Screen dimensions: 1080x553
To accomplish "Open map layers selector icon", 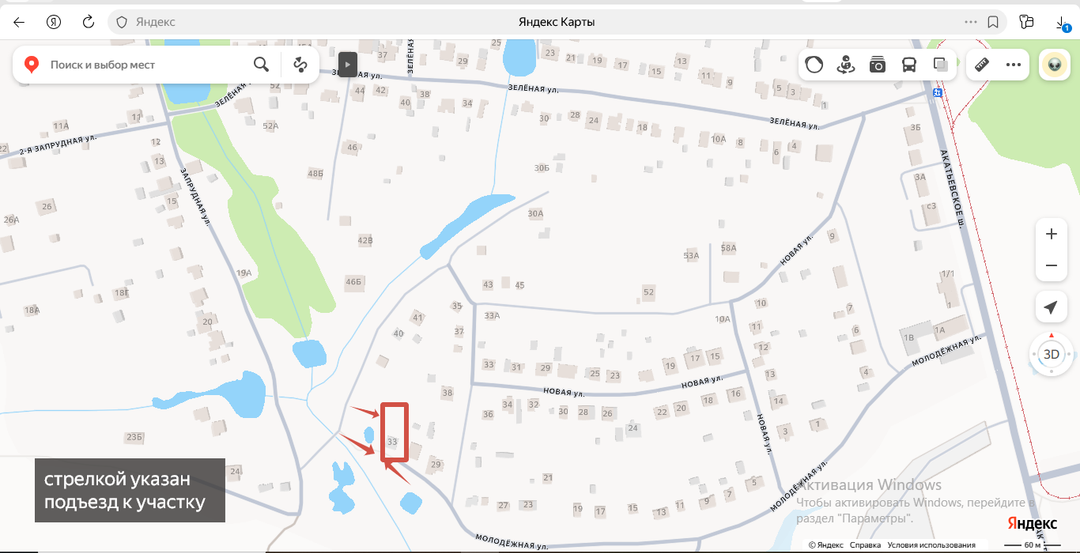I will (x=940, y=65).
